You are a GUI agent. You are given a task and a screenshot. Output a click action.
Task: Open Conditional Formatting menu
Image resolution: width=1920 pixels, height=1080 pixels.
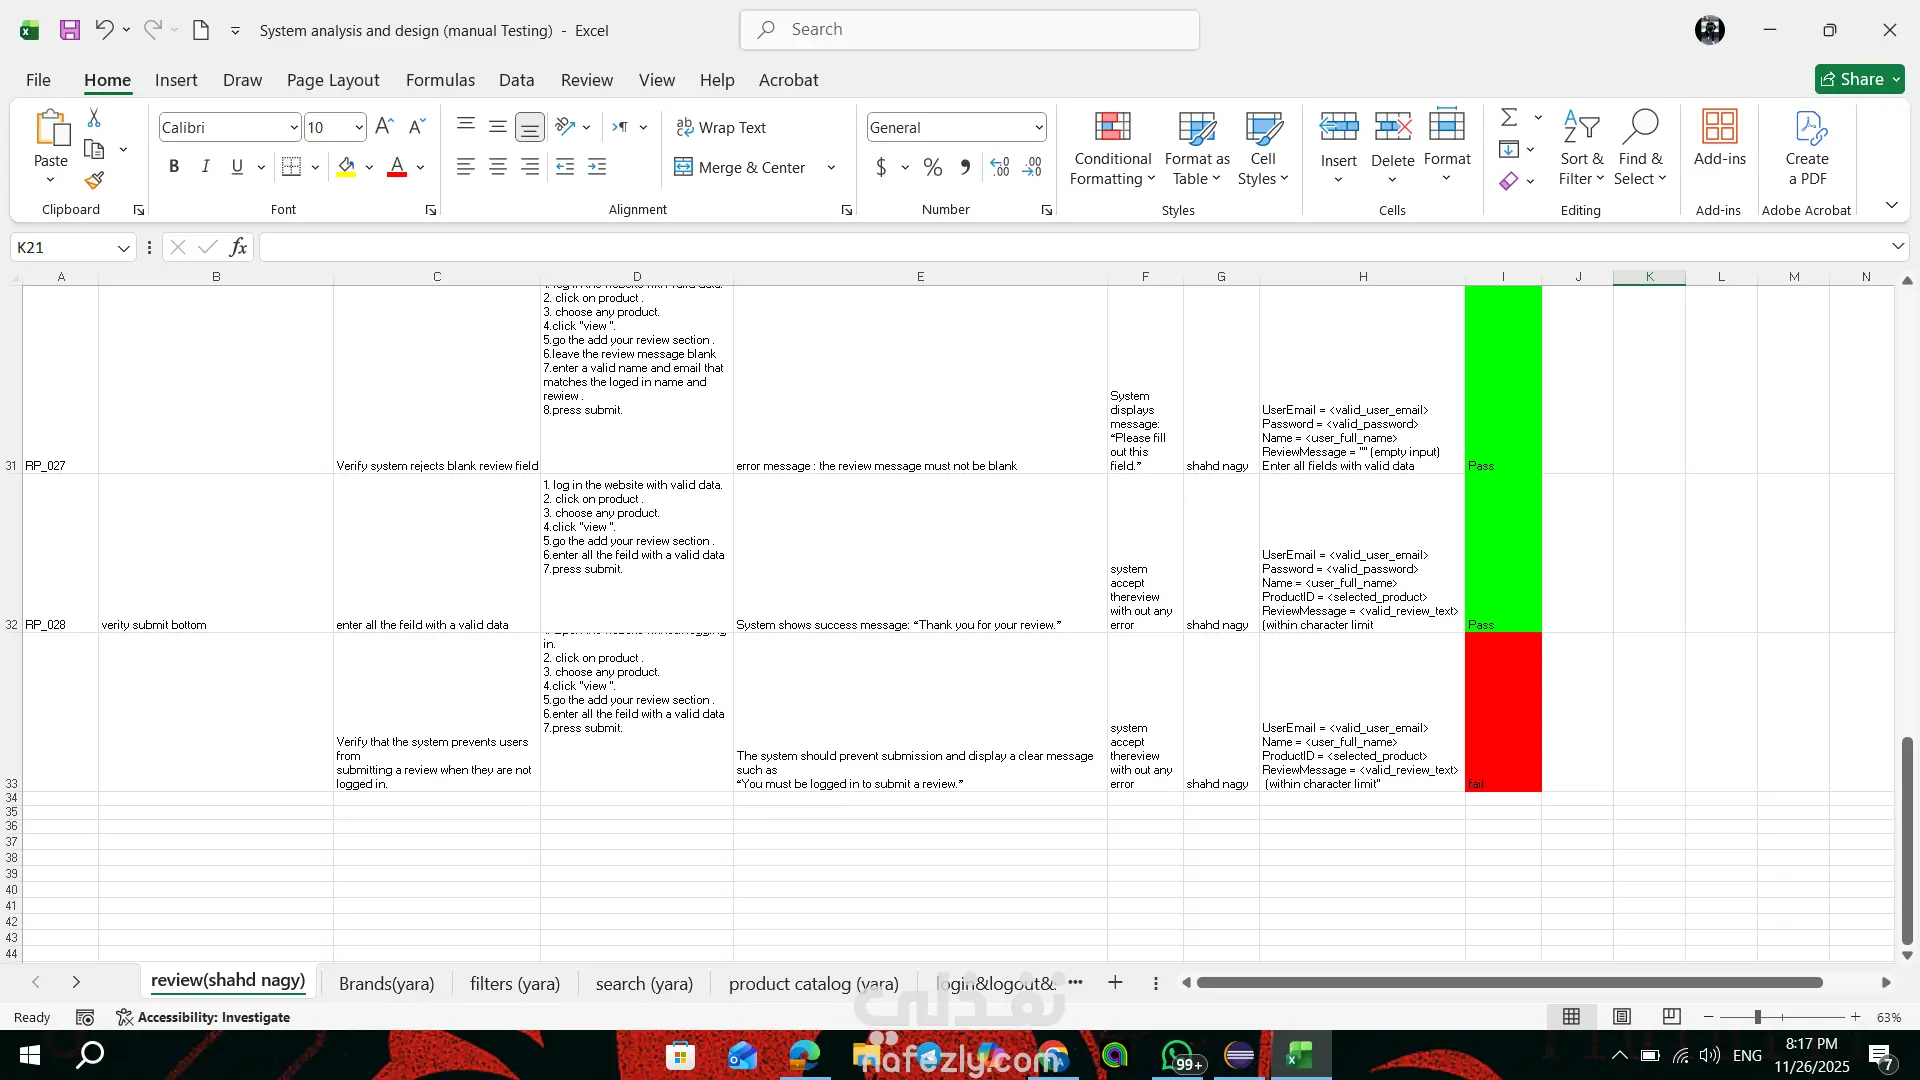(1112, 149)
